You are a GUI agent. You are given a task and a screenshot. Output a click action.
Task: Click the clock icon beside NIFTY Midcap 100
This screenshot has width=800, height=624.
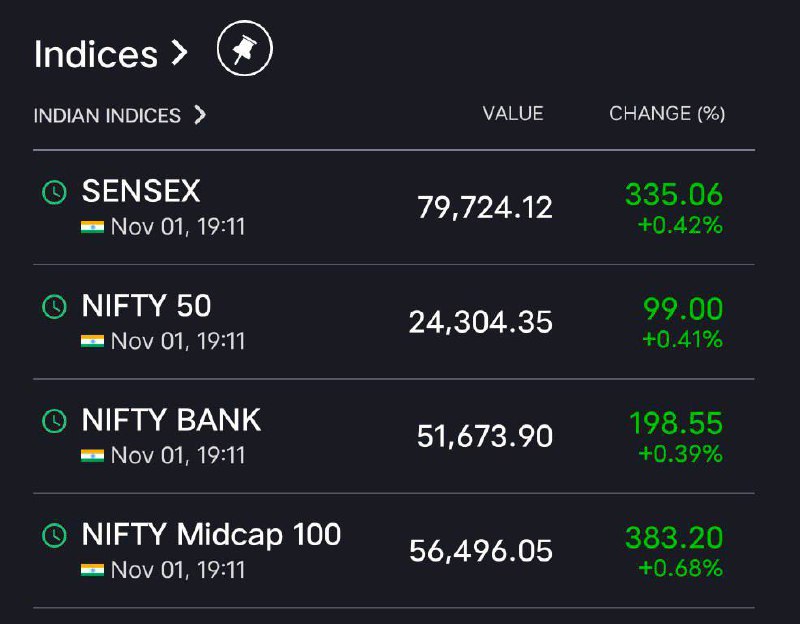point(54,535)
